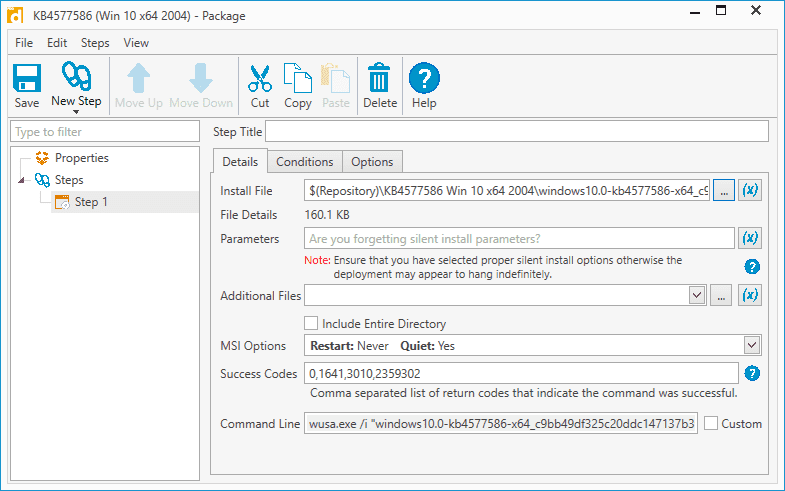
Task: Browse Additional Files with ellipsis button
Action: click(x=721, y=295)
